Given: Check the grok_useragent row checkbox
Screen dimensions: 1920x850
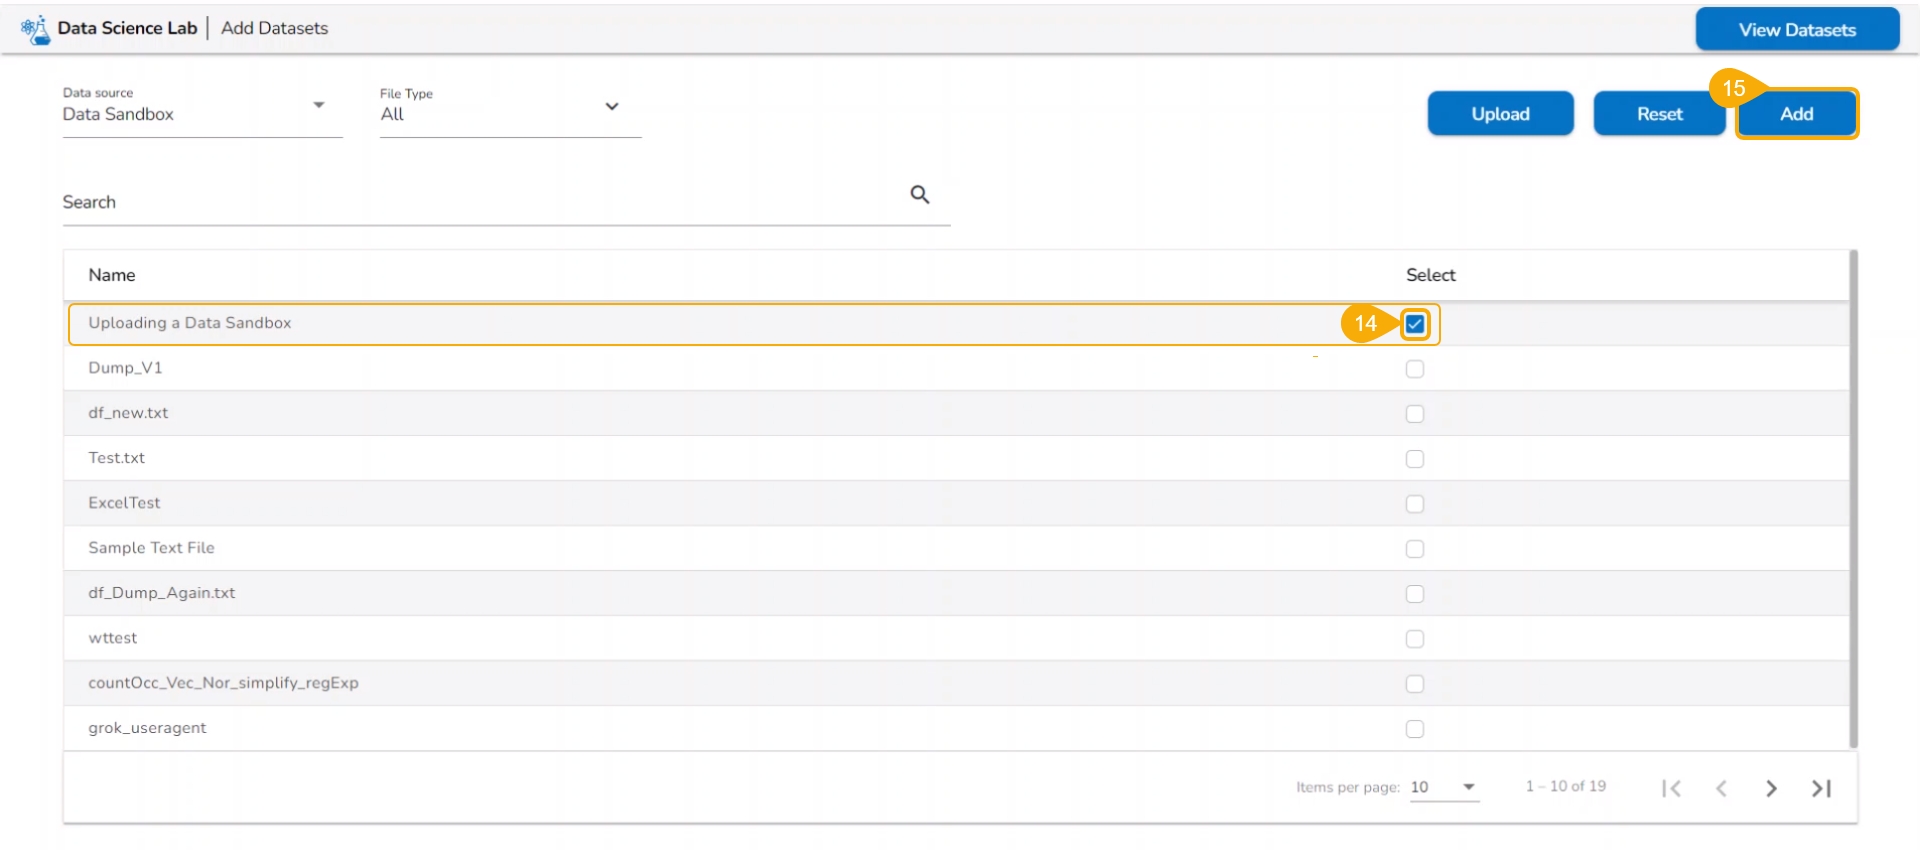Looking at the screenshot, I should [1414, 729].
